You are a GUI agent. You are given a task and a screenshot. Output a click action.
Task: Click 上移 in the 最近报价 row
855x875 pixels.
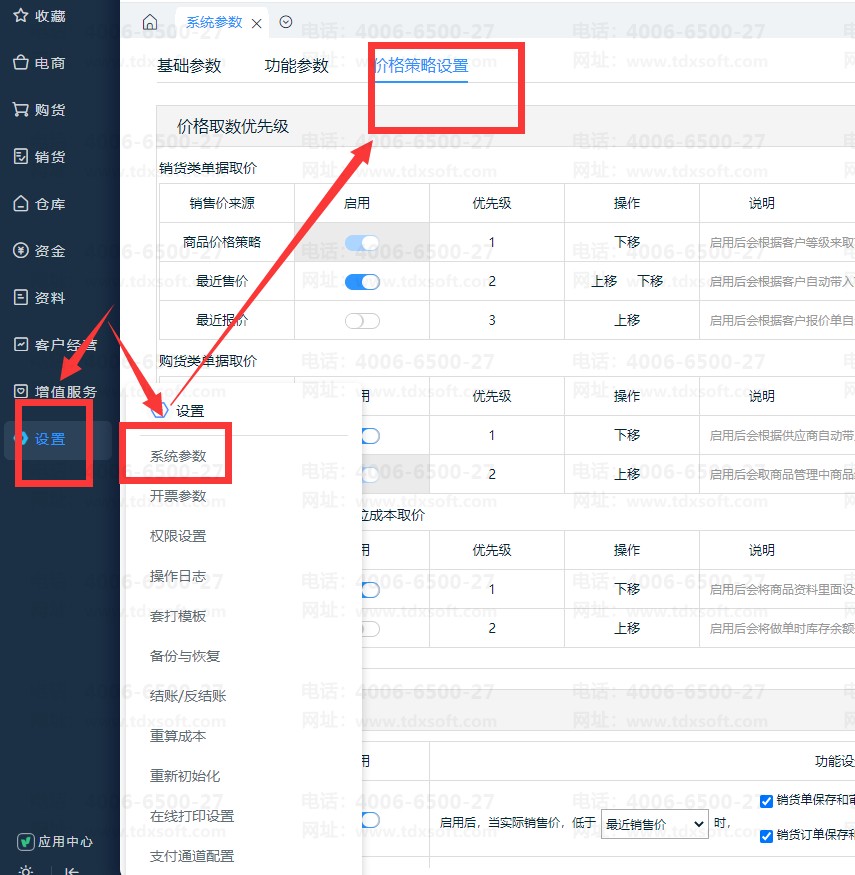click(x=627, y=321)
